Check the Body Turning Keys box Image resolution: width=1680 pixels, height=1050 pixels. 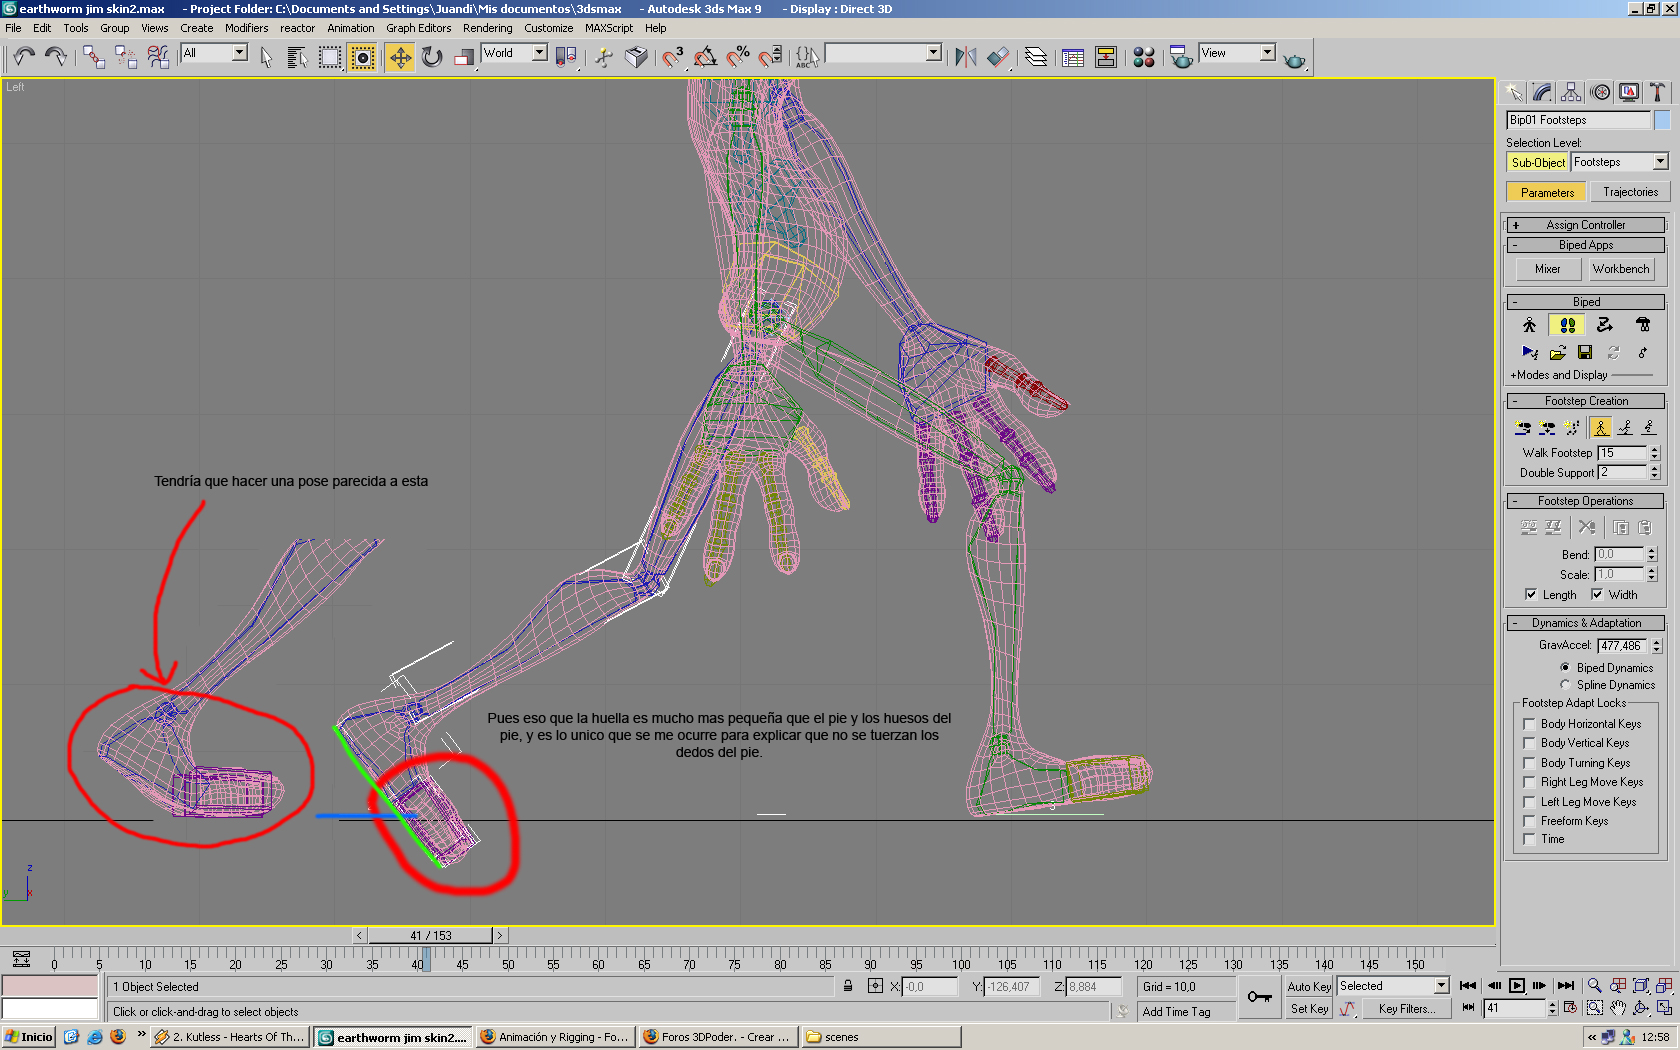1529,763
